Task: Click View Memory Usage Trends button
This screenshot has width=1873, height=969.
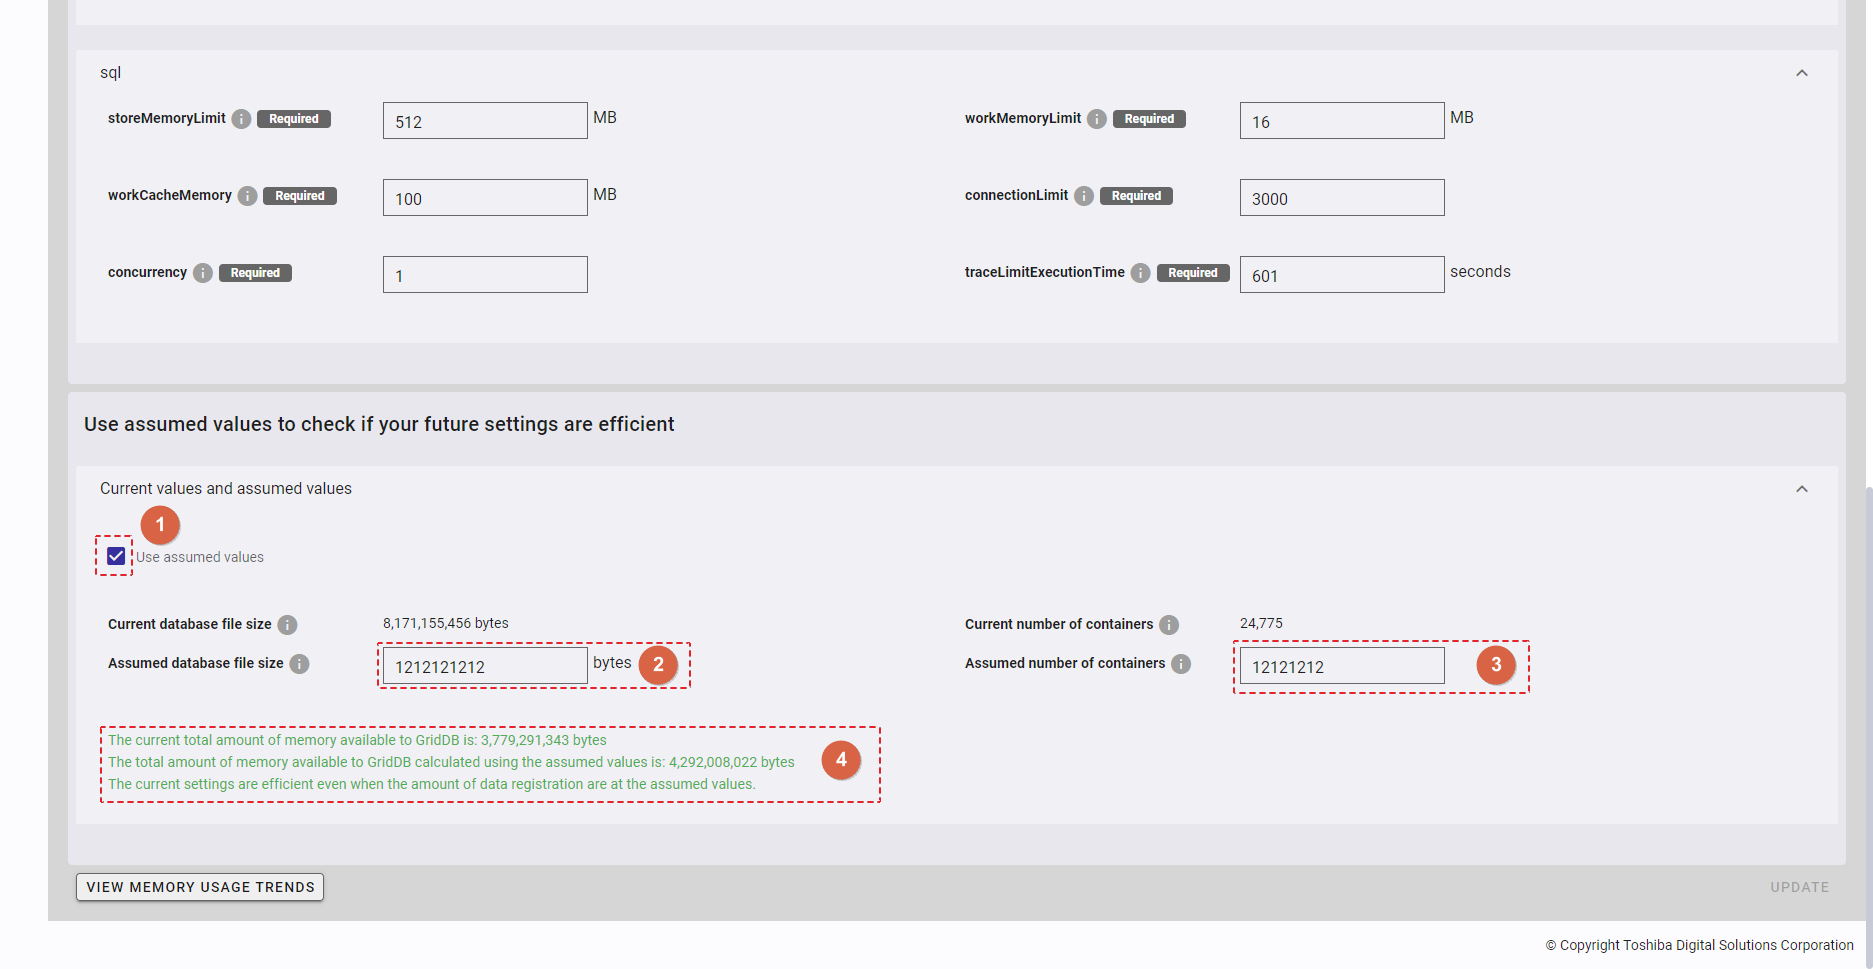Action: (200, 887)
